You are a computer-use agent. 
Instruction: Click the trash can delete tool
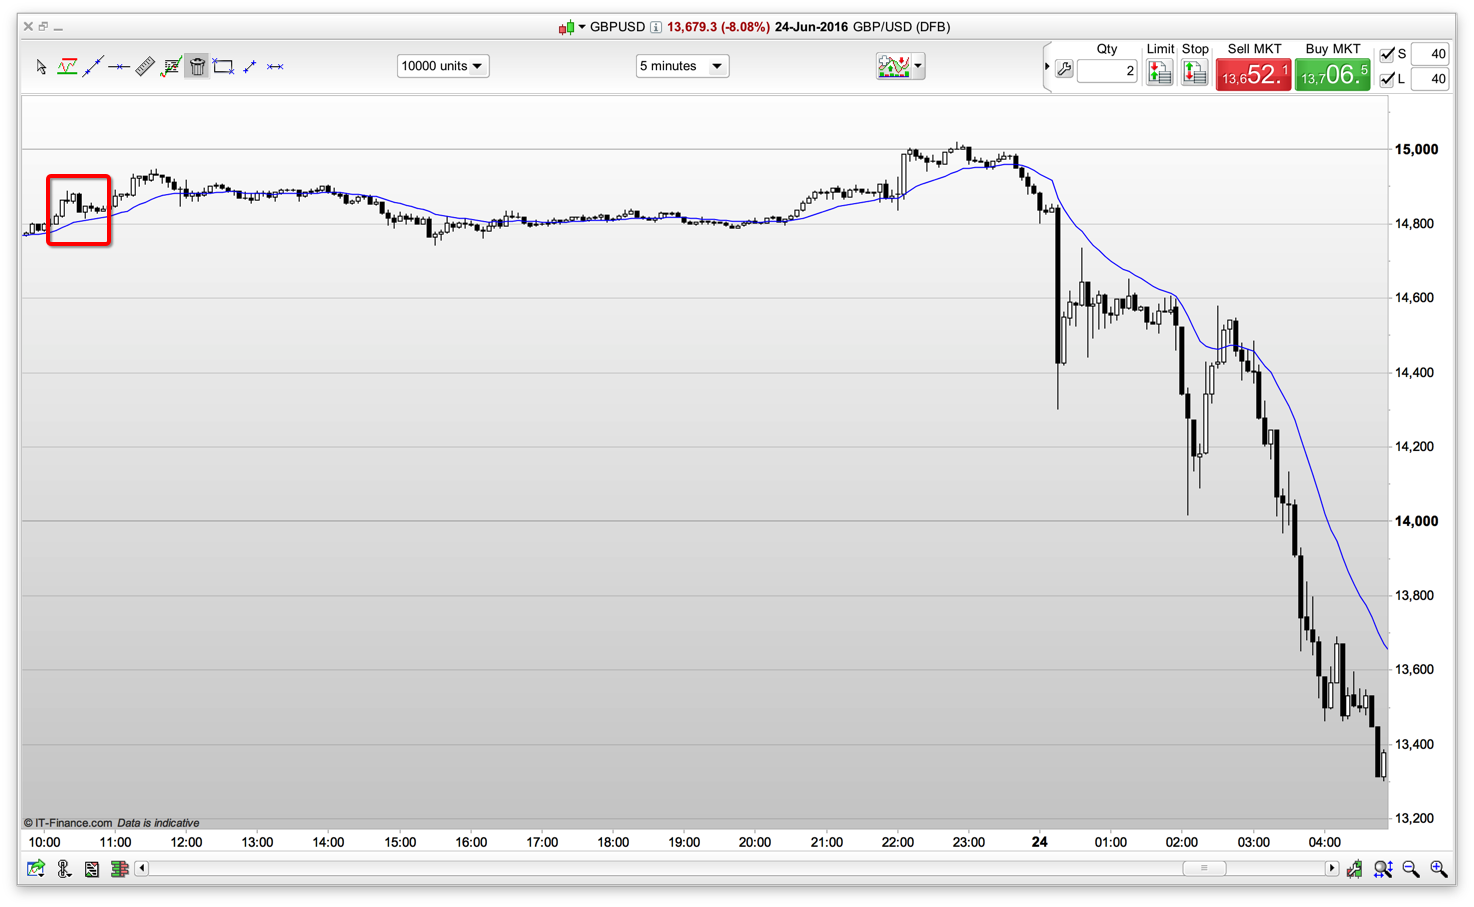[197, 67]
